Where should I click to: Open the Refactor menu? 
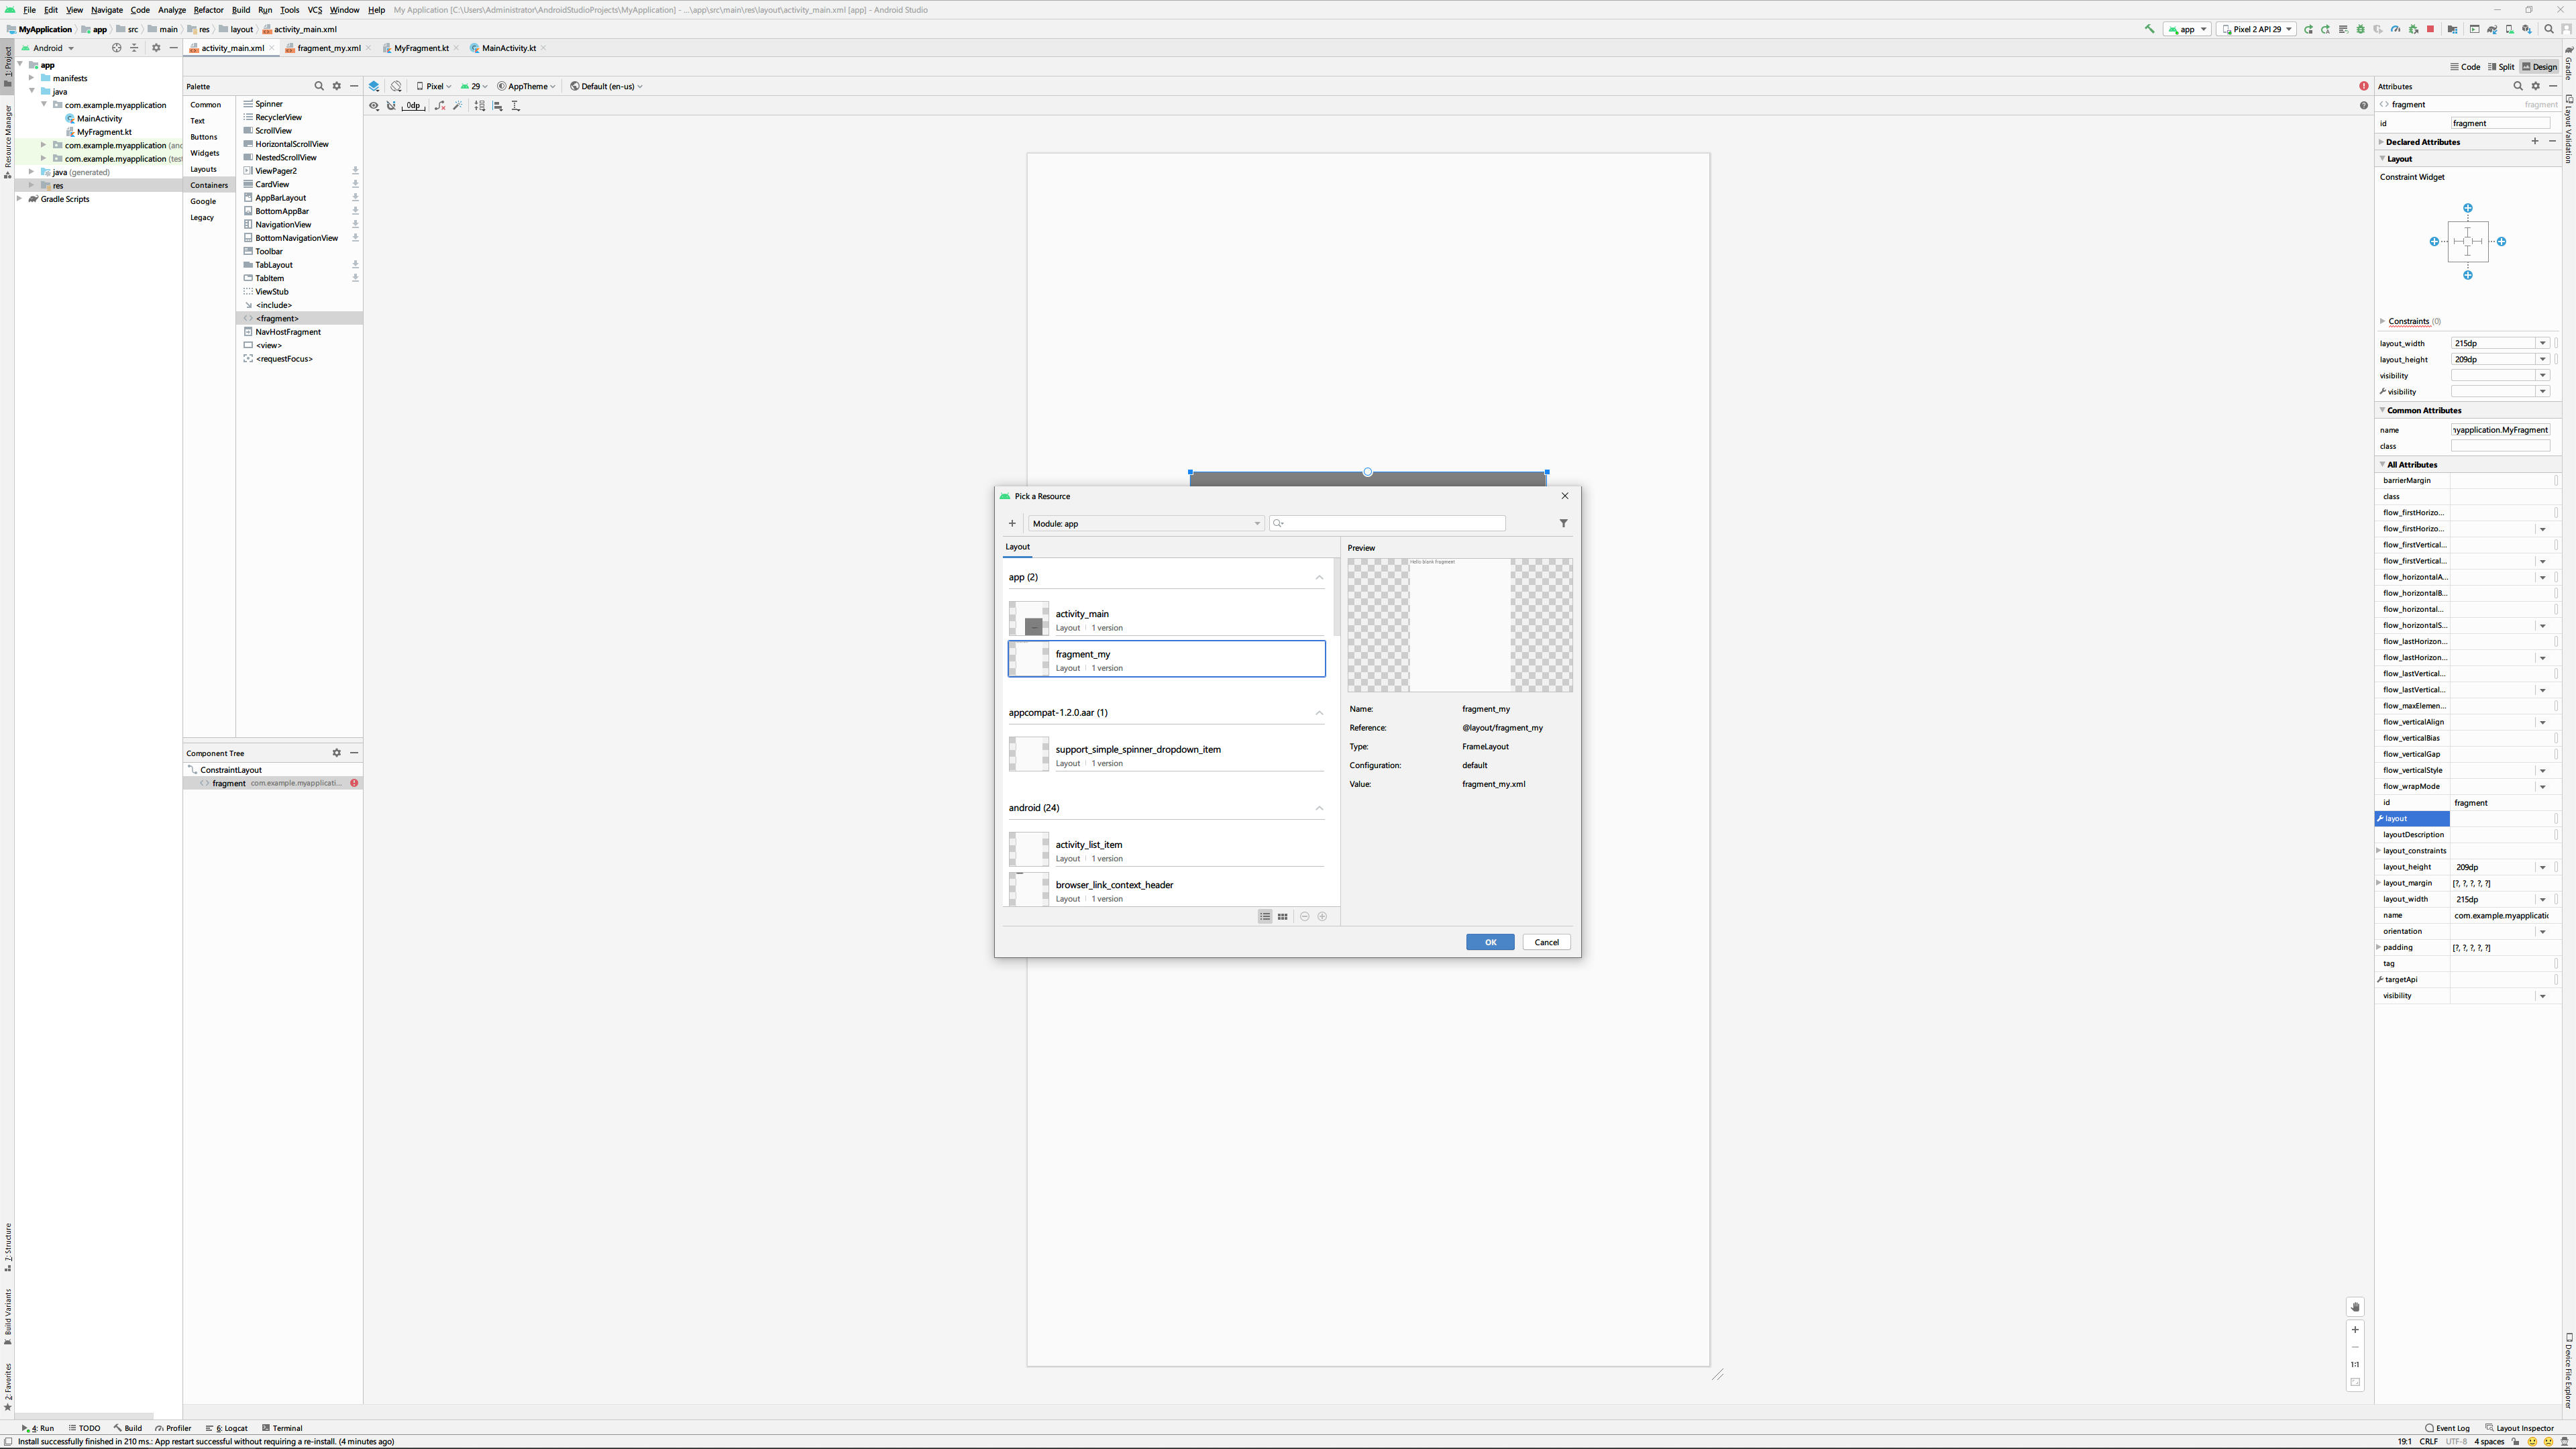point(208,10)
